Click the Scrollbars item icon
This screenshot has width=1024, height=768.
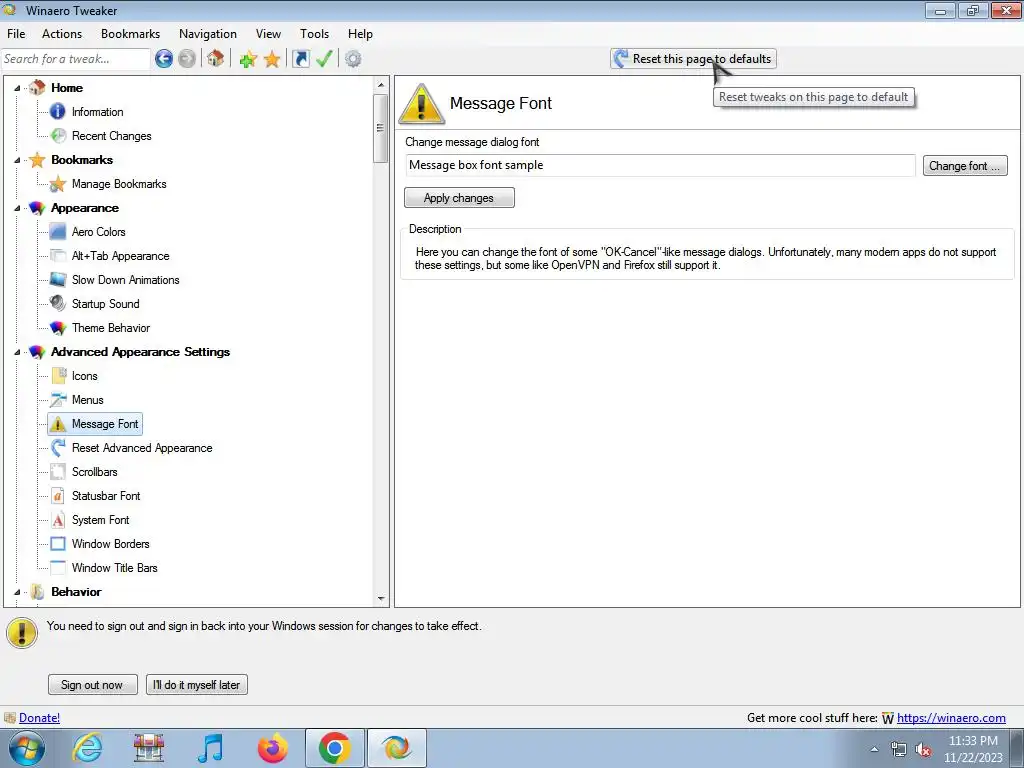(x=58, y=472)
